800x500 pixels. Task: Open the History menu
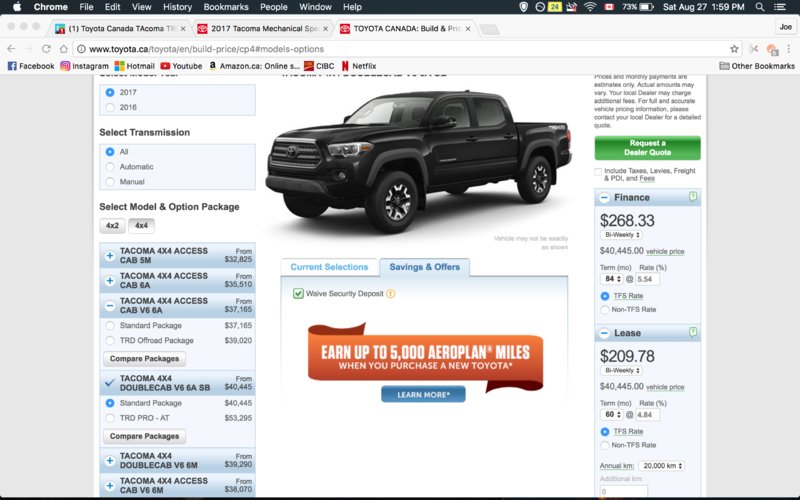coord(177,7)
